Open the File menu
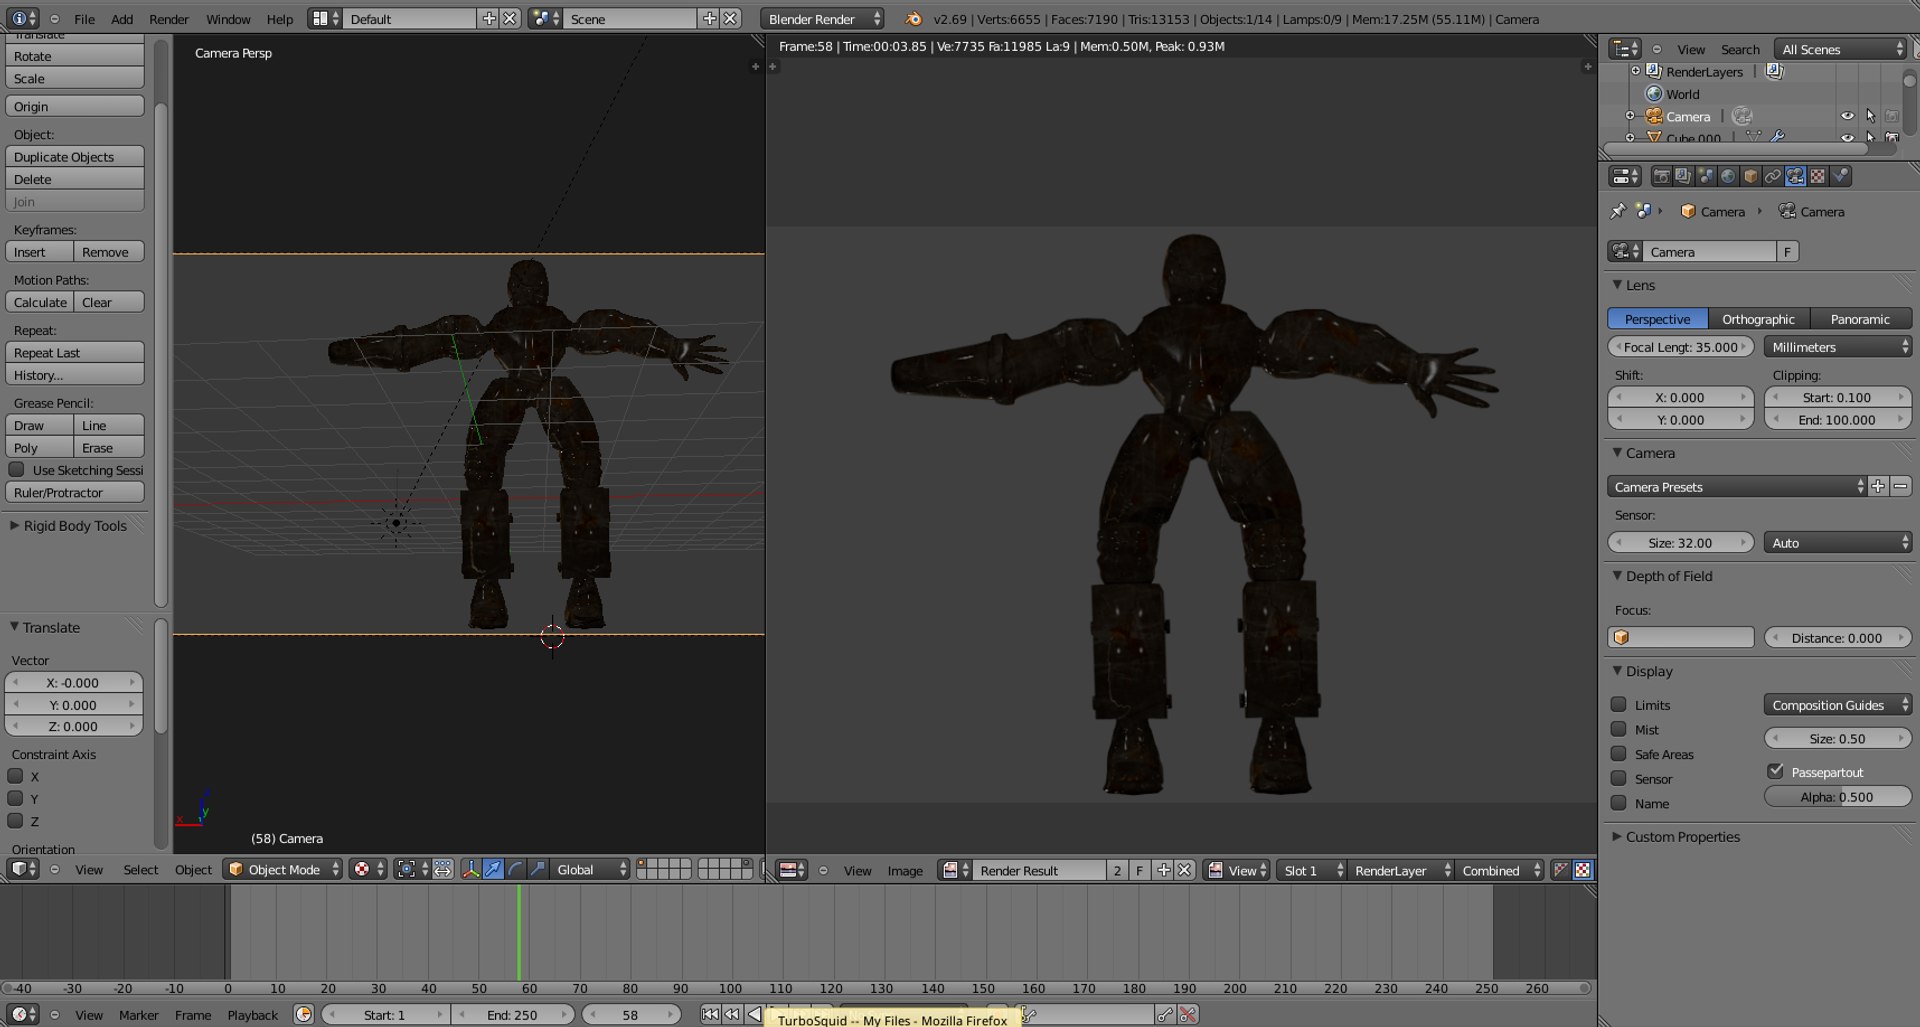The height and width of the screenshot is (1027, 1920). [85, 19]
